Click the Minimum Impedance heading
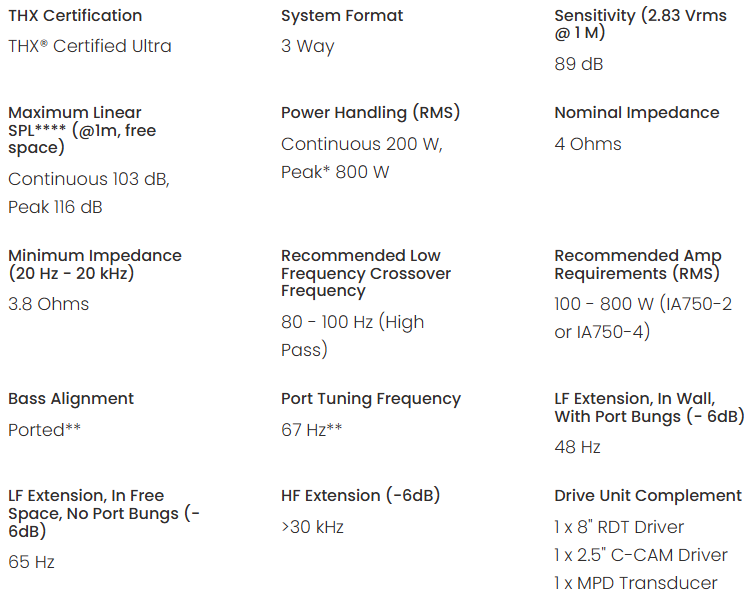This screenshot has height=596, width=746. click(95, 264)
